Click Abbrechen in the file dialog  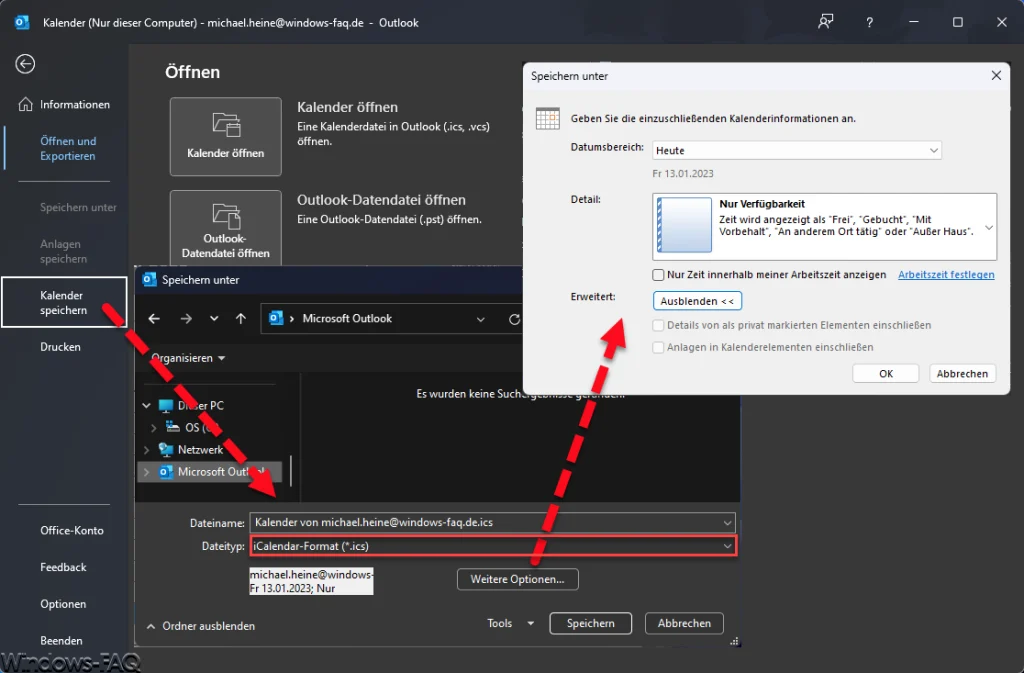tap(684, 623)
